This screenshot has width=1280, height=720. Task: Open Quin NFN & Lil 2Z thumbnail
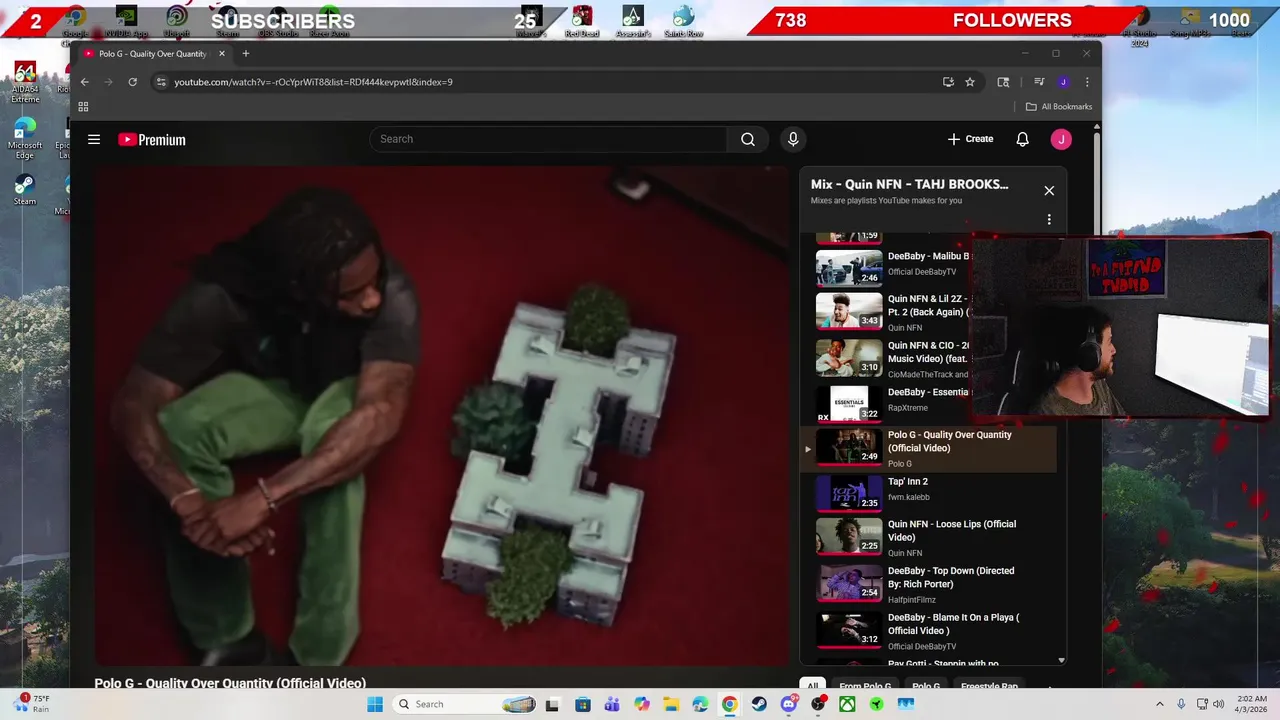849,310
